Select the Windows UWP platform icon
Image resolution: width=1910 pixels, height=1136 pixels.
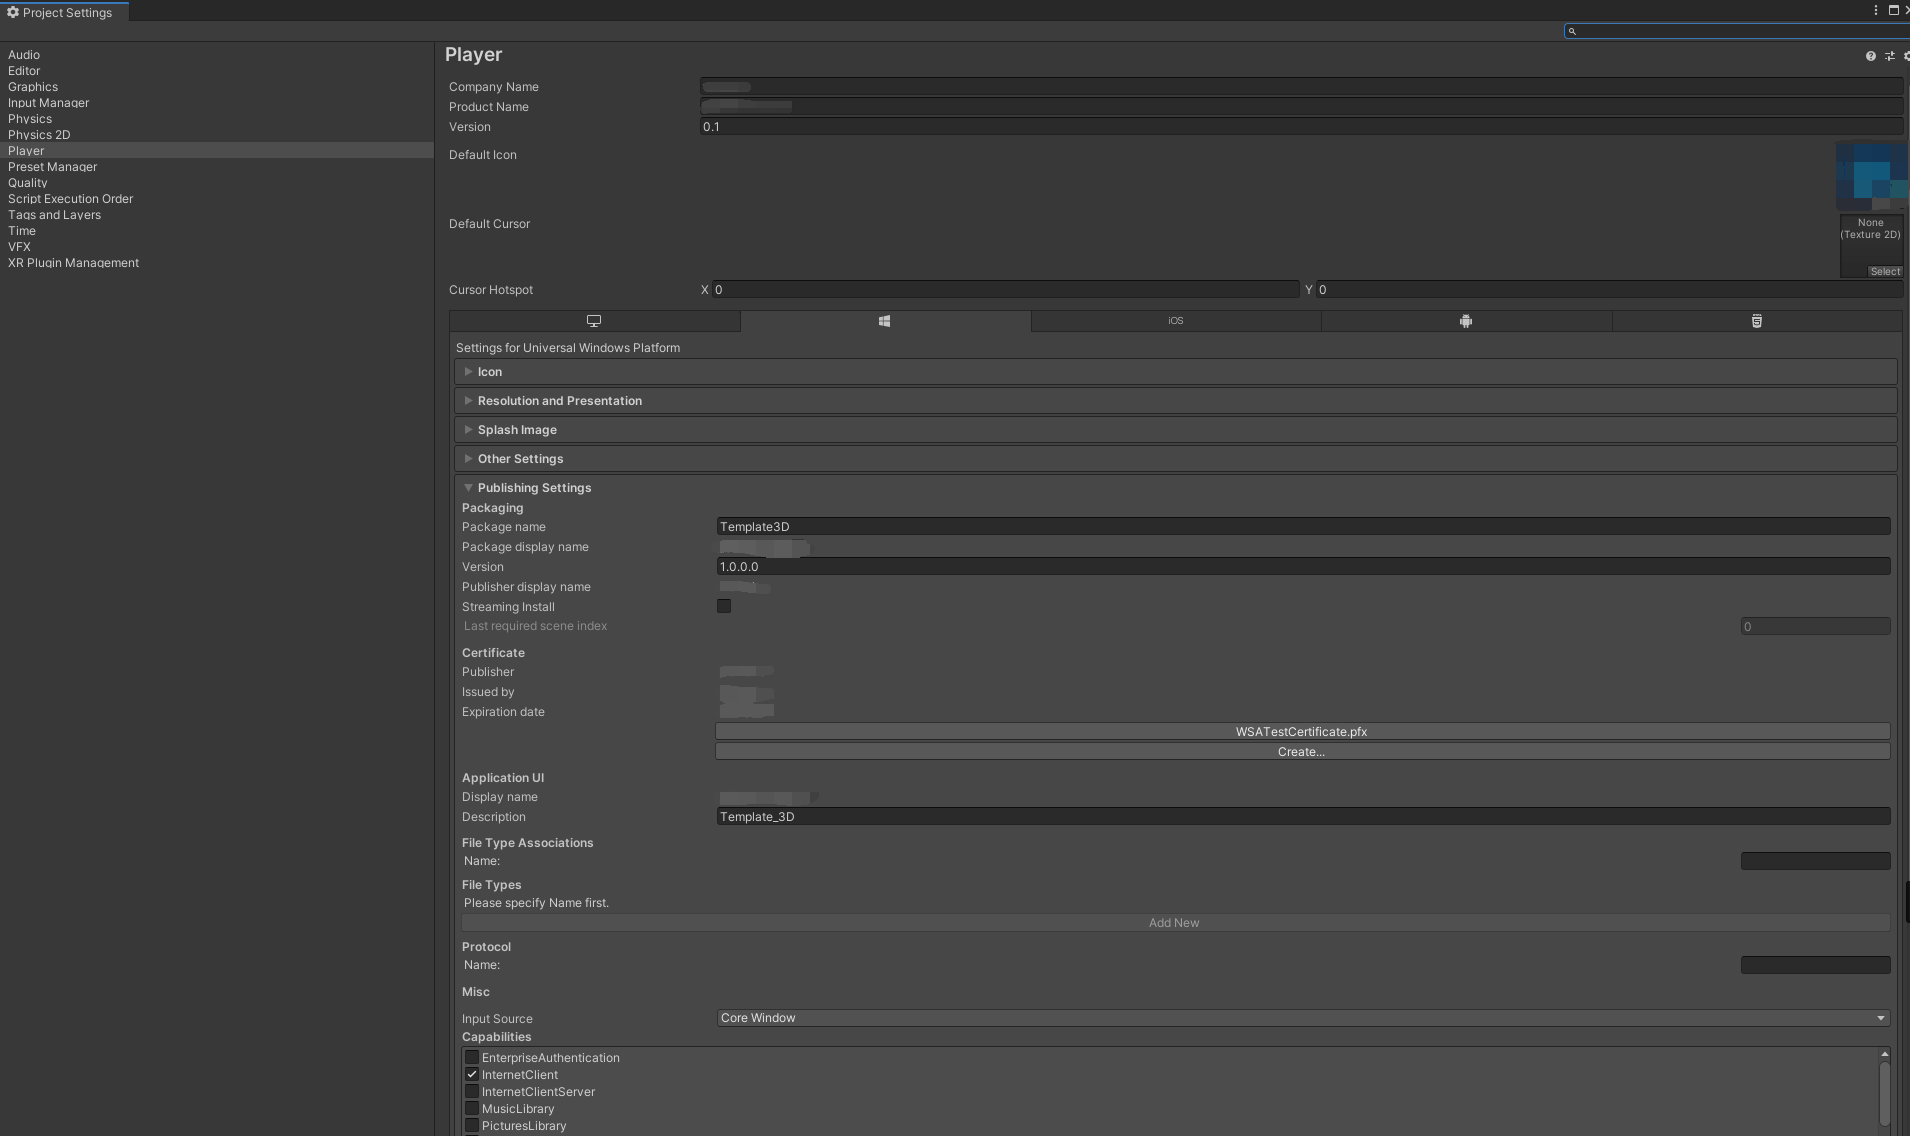click(885, 321)
